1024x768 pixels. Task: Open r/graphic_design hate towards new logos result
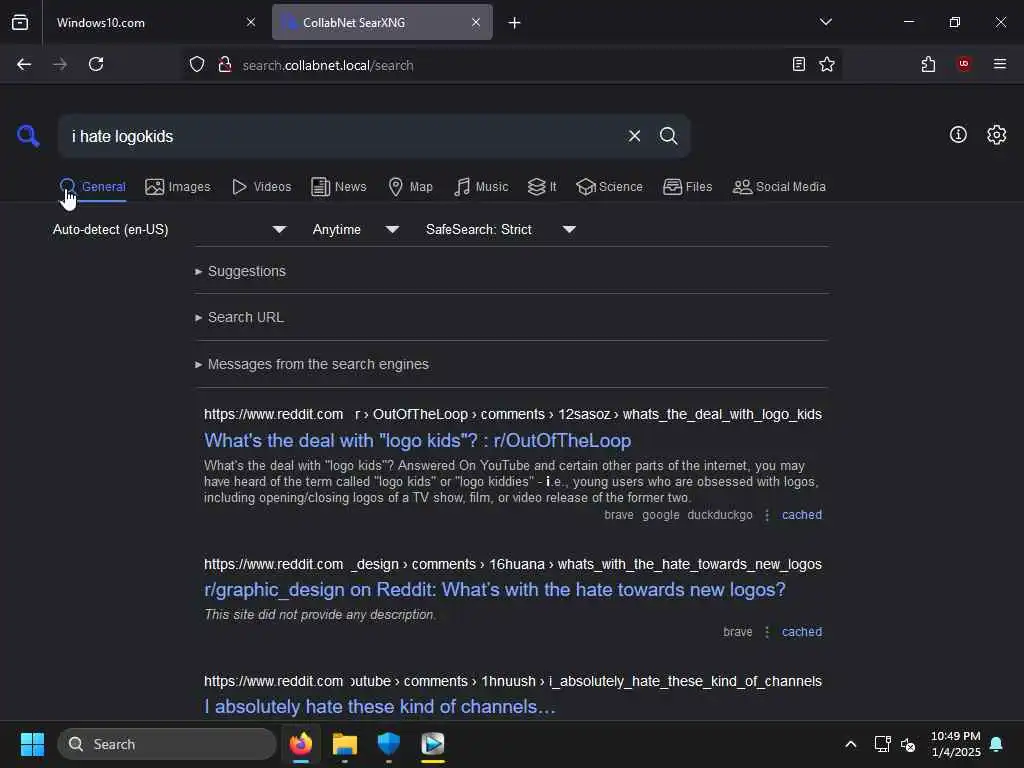494,590
